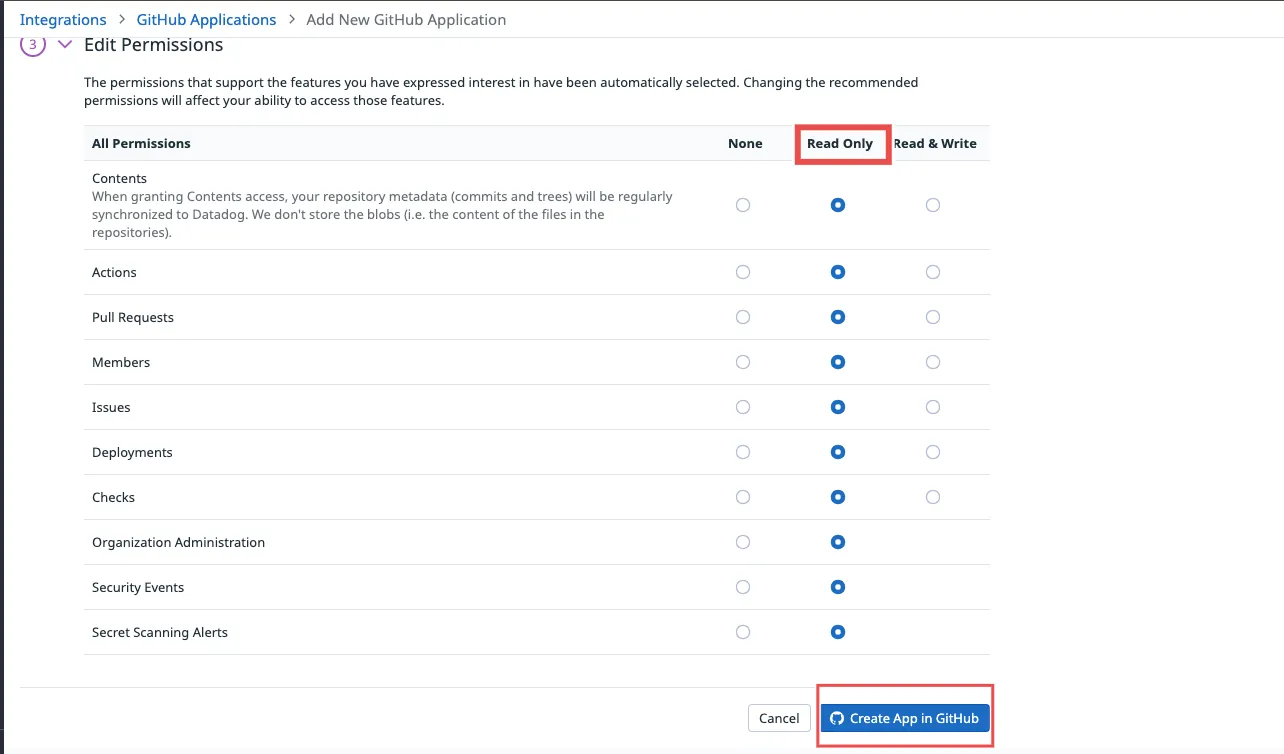Cancel the new GitHub application

pos(779,718)
